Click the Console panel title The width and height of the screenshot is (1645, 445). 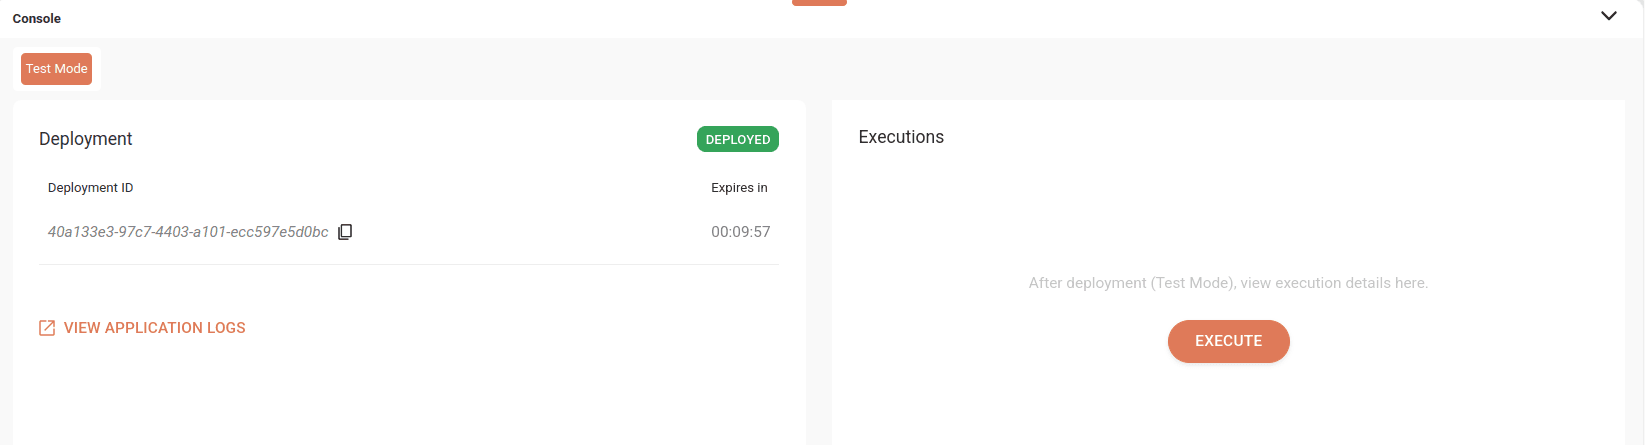pyautogui.click(x=37, y=19)
